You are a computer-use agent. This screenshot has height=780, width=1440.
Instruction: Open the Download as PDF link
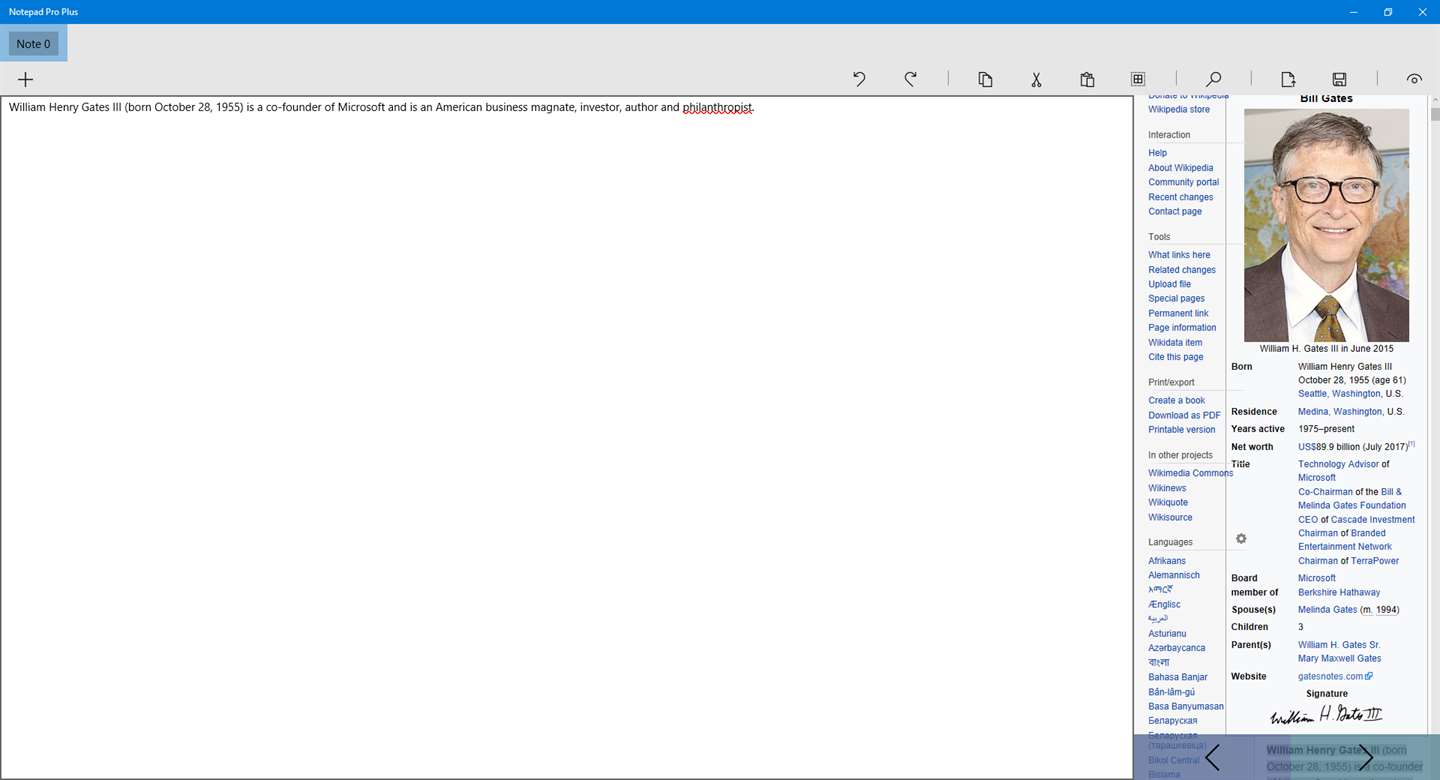pyautogui.click(x=1184, y=415)
